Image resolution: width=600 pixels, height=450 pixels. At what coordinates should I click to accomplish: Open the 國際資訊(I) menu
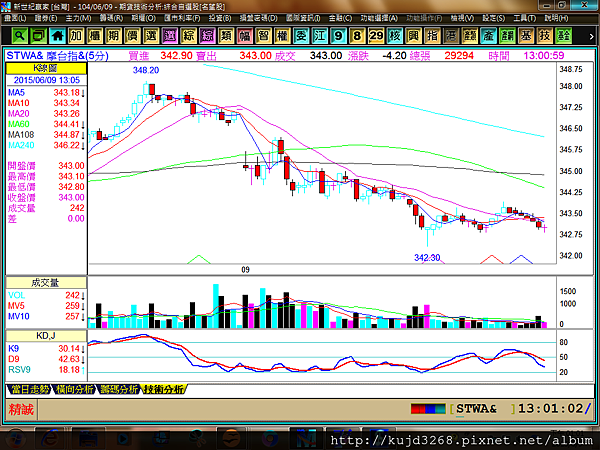303,18
